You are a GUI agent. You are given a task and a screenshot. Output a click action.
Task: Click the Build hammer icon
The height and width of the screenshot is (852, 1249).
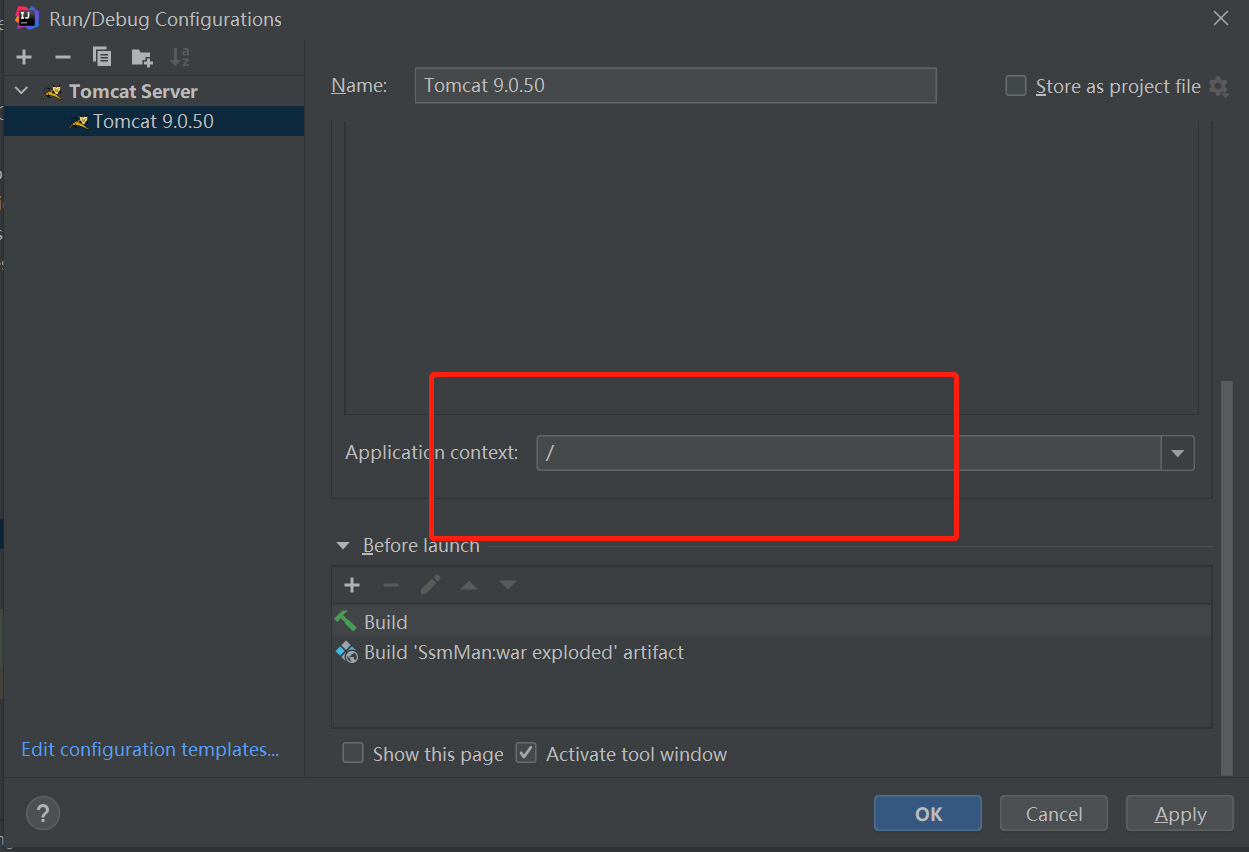point(346,621)
